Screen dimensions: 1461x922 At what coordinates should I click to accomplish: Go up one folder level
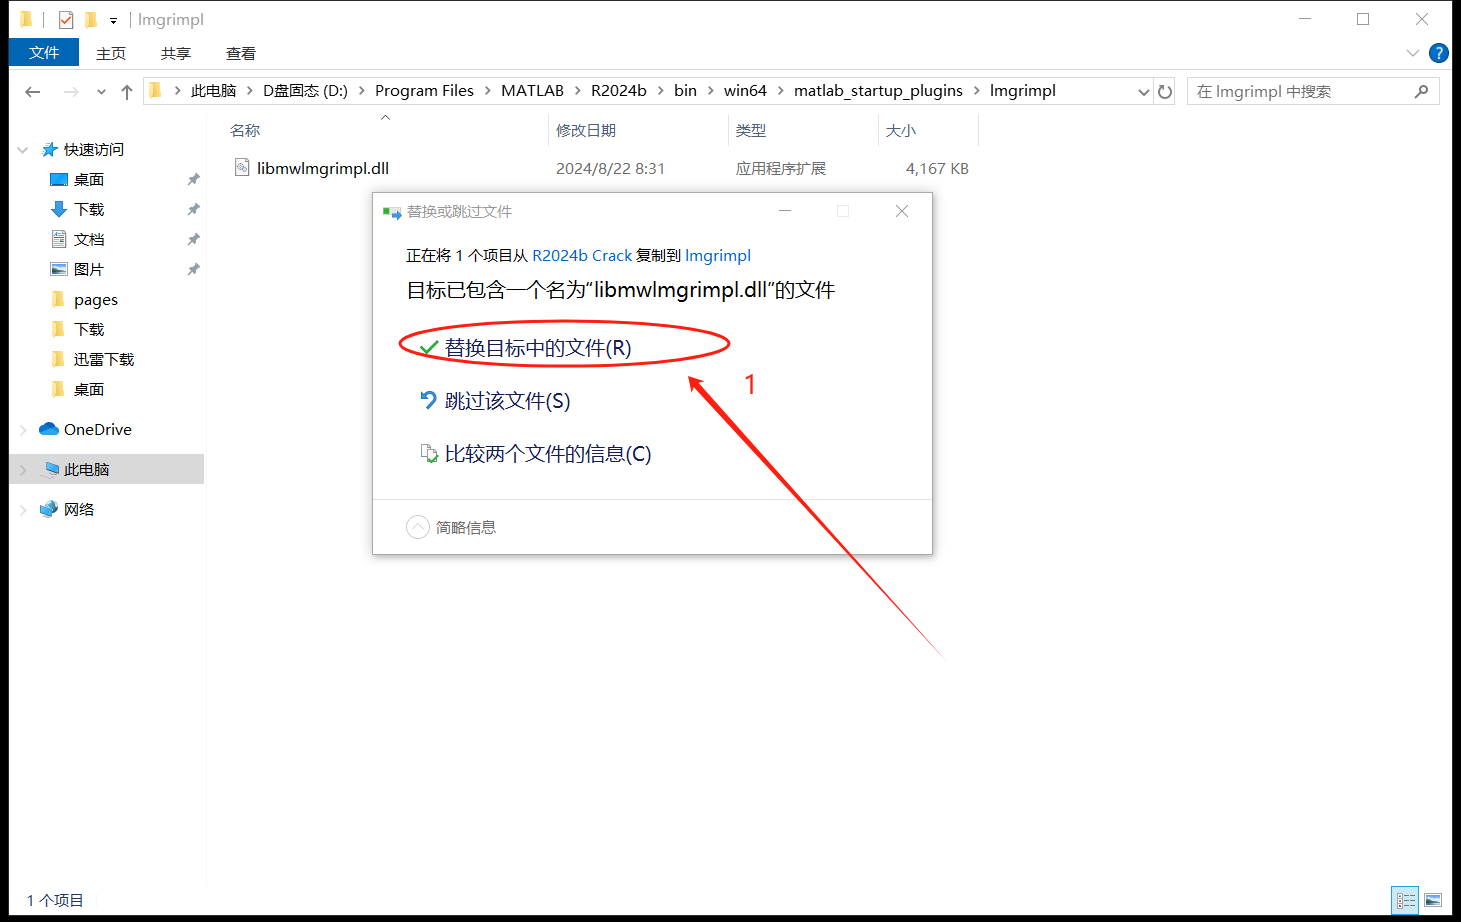[127, 91]
